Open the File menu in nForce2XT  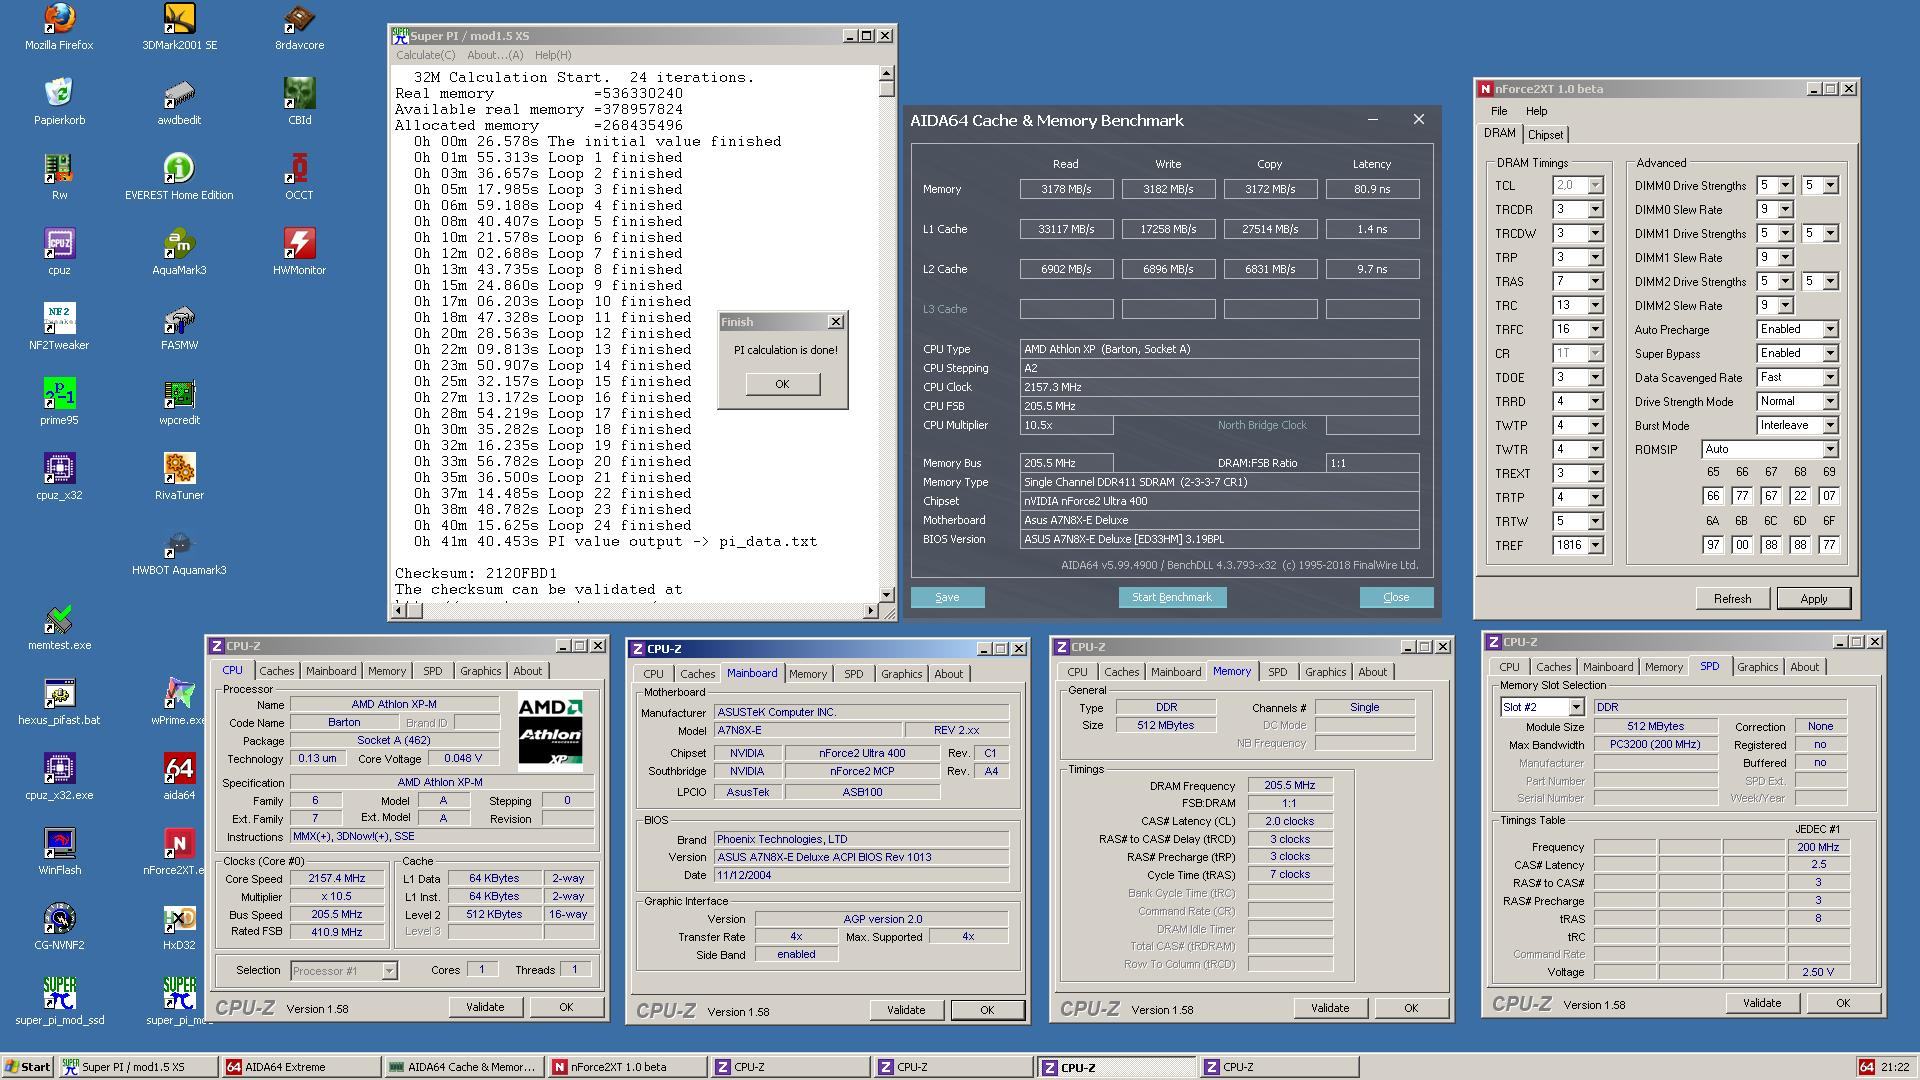point(1498,111)
